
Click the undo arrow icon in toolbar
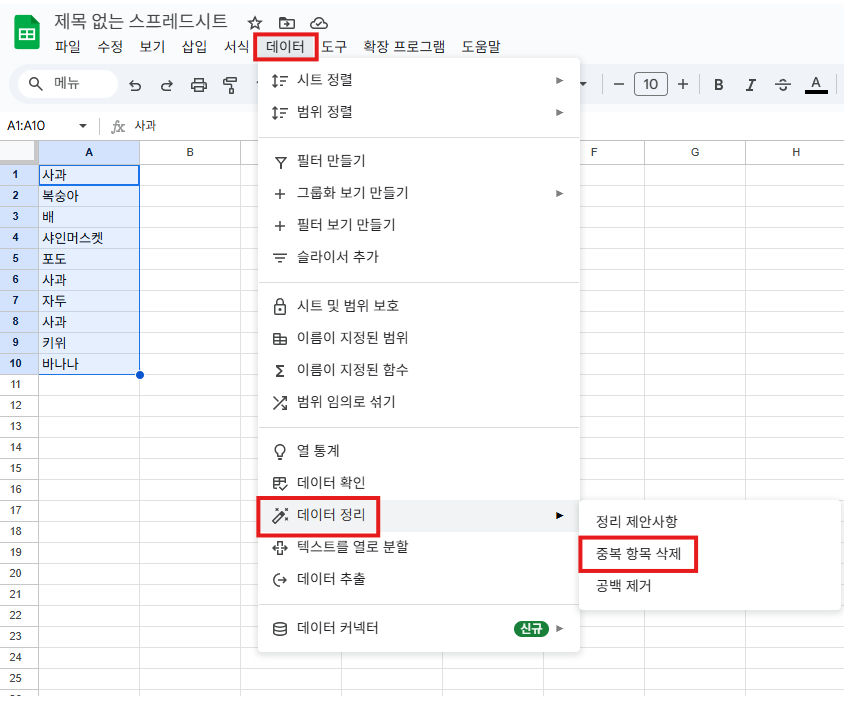coord(135,85)
